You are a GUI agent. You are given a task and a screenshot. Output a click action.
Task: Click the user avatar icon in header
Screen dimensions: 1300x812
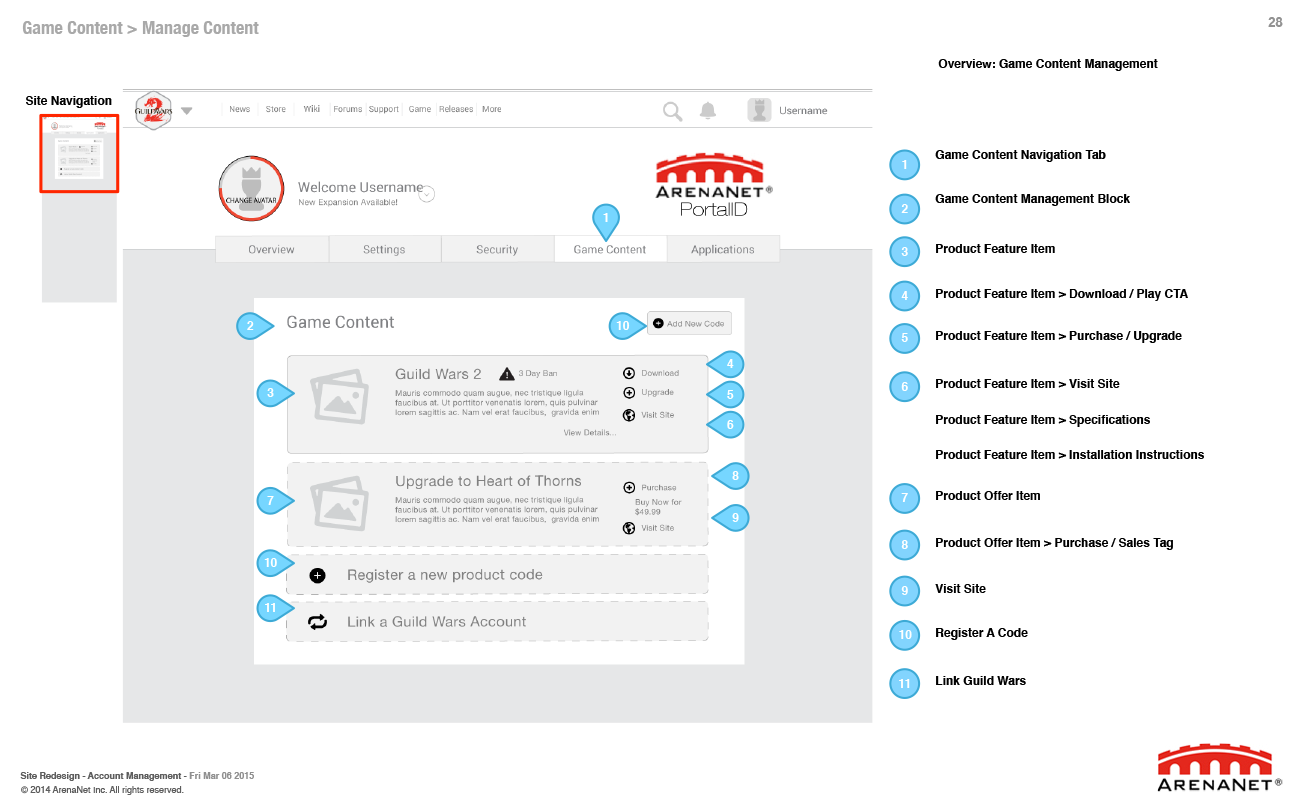click(x=760, y=110)
